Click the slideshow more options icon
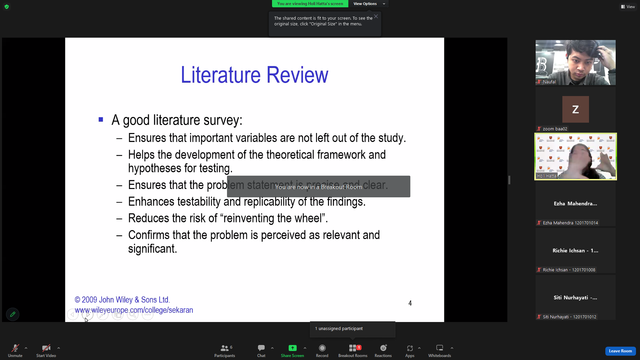 [x=148, y=314]
